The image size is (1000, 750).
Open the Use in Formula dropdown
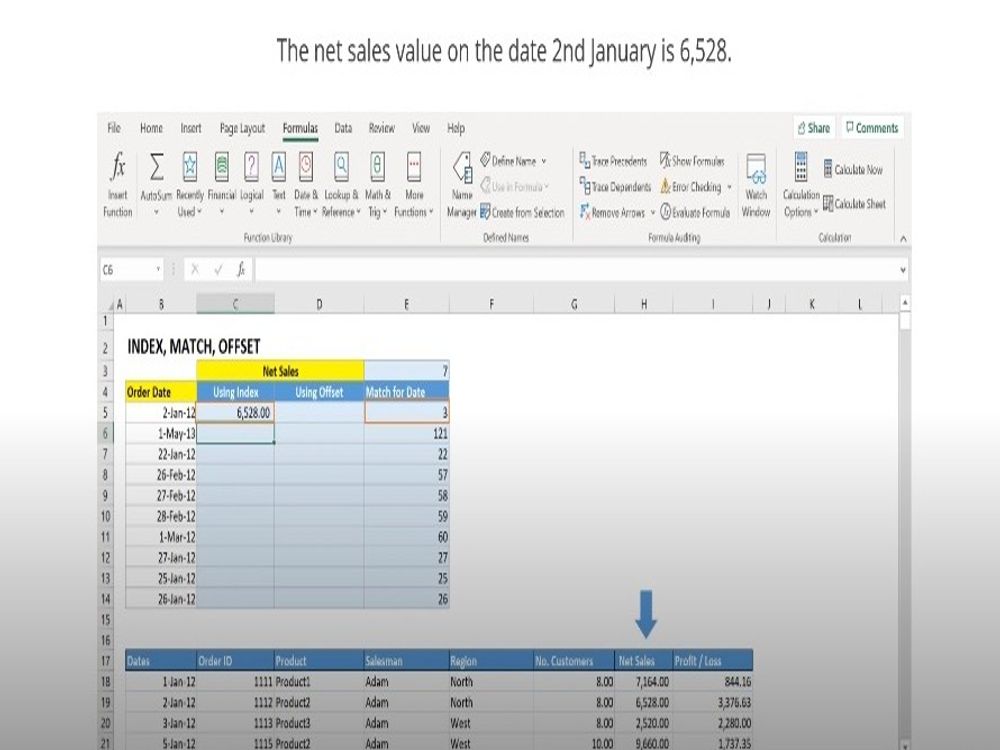point(515,186)
